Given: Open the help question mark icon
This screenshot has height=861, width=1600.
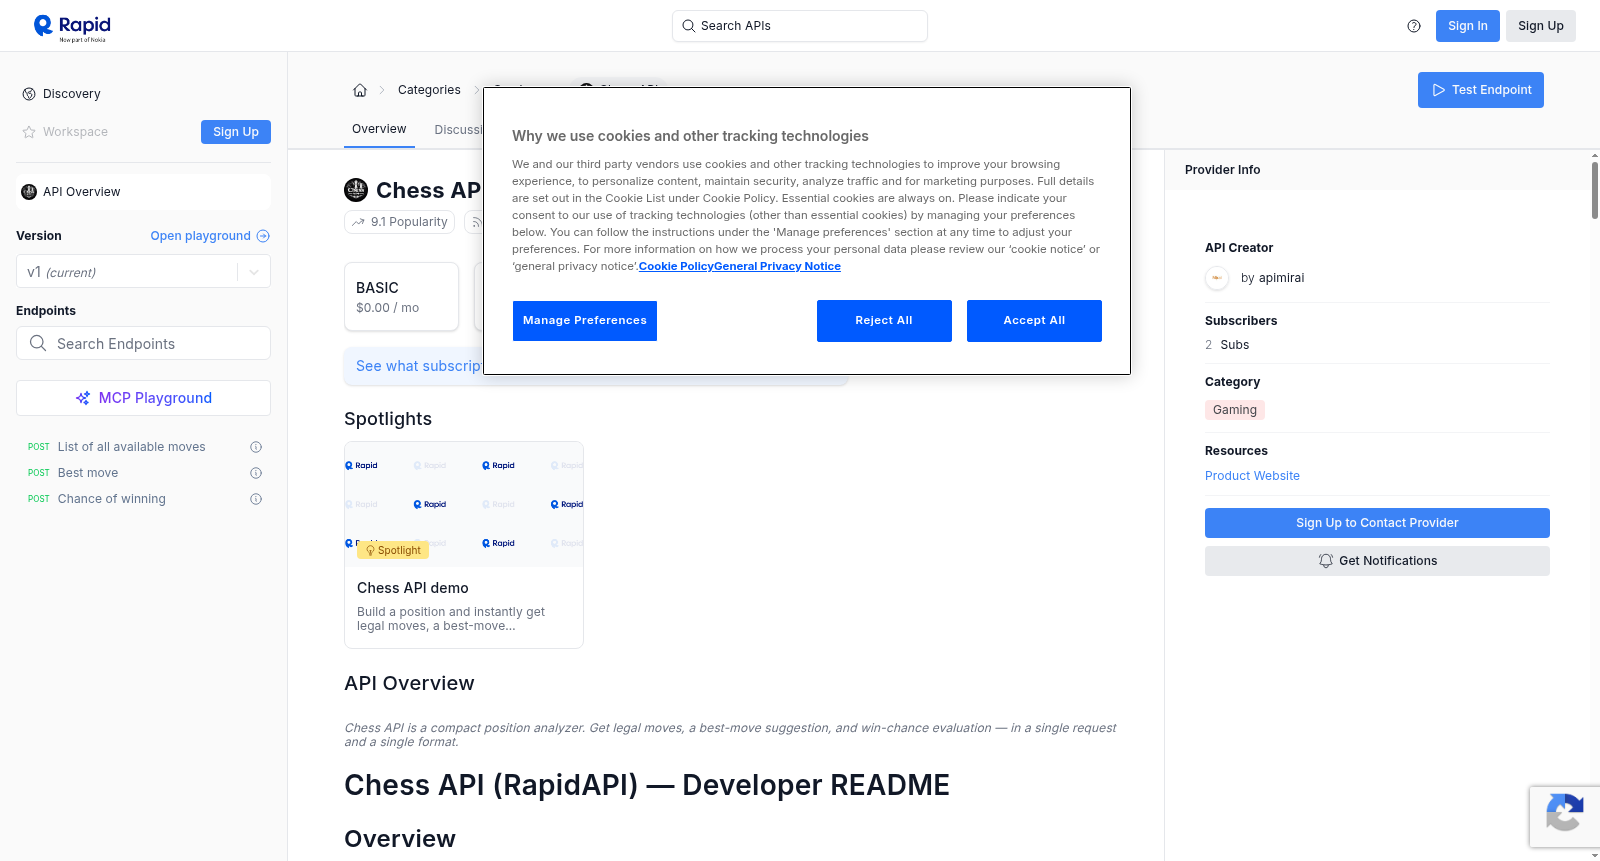Looking at the screenshot, I should tap(1414, 26).
